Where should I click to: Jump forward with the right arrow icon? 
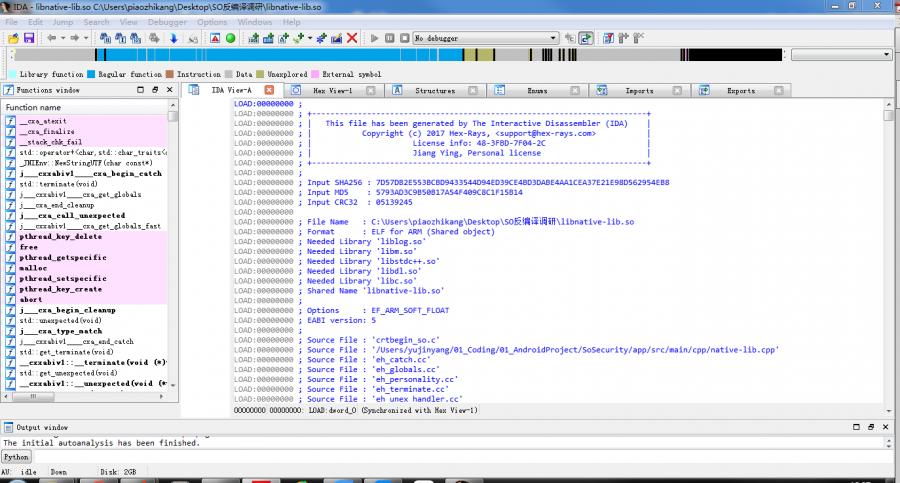pos(75,38)
